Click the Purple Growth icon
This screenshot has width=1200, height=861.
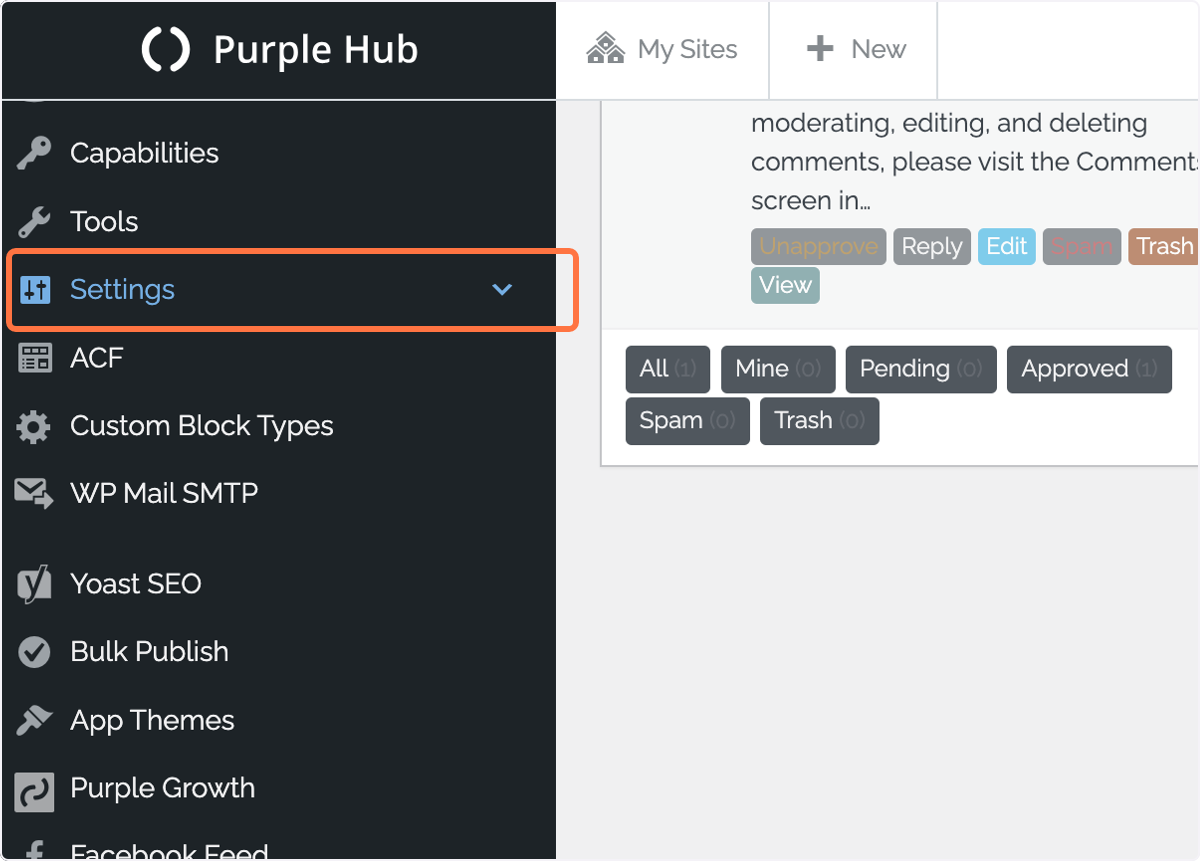(34, 790)
